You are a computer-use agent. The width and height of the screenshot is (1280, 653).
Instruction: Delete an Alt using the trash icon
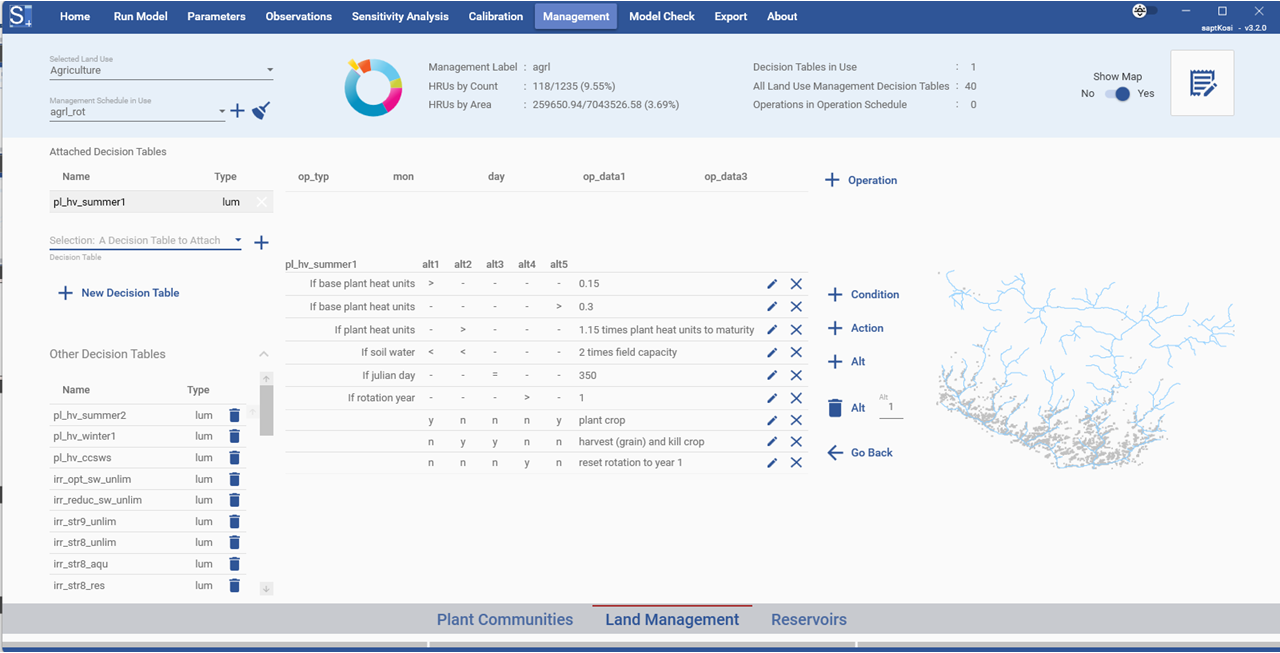[837, 407]
